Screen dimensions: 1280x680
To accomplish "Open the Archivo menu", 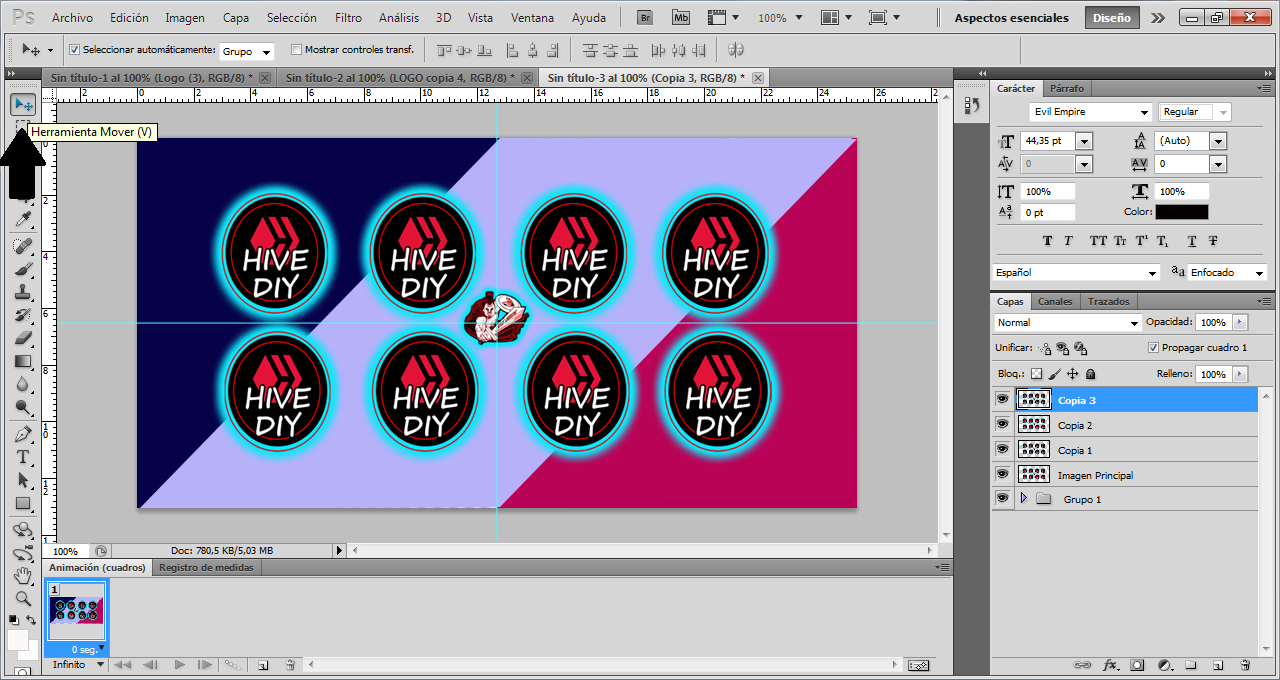I will click(72, 18).
